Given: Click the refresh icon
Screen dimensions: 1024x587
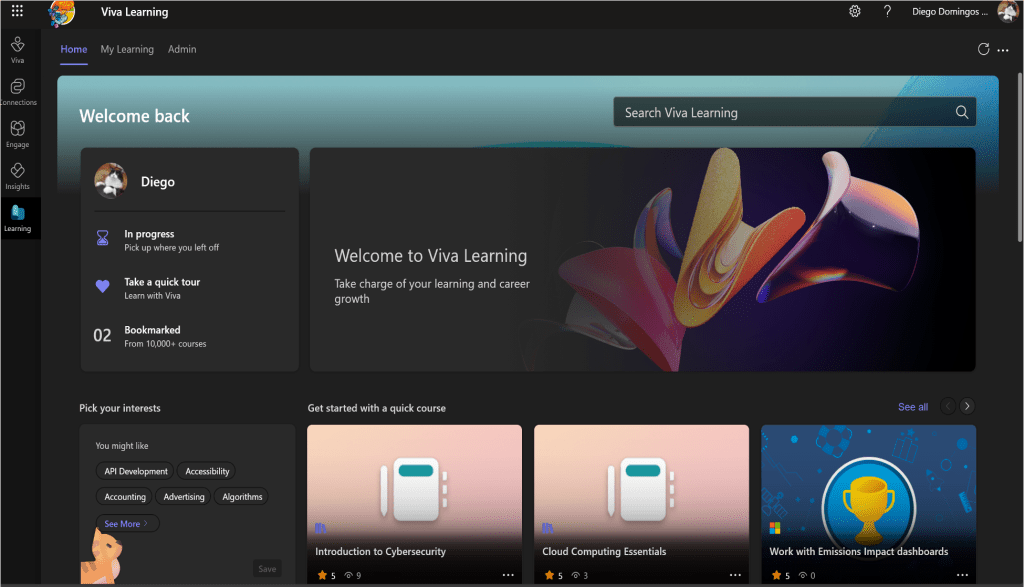Looking at the screenshot, I should coord(983,49).
